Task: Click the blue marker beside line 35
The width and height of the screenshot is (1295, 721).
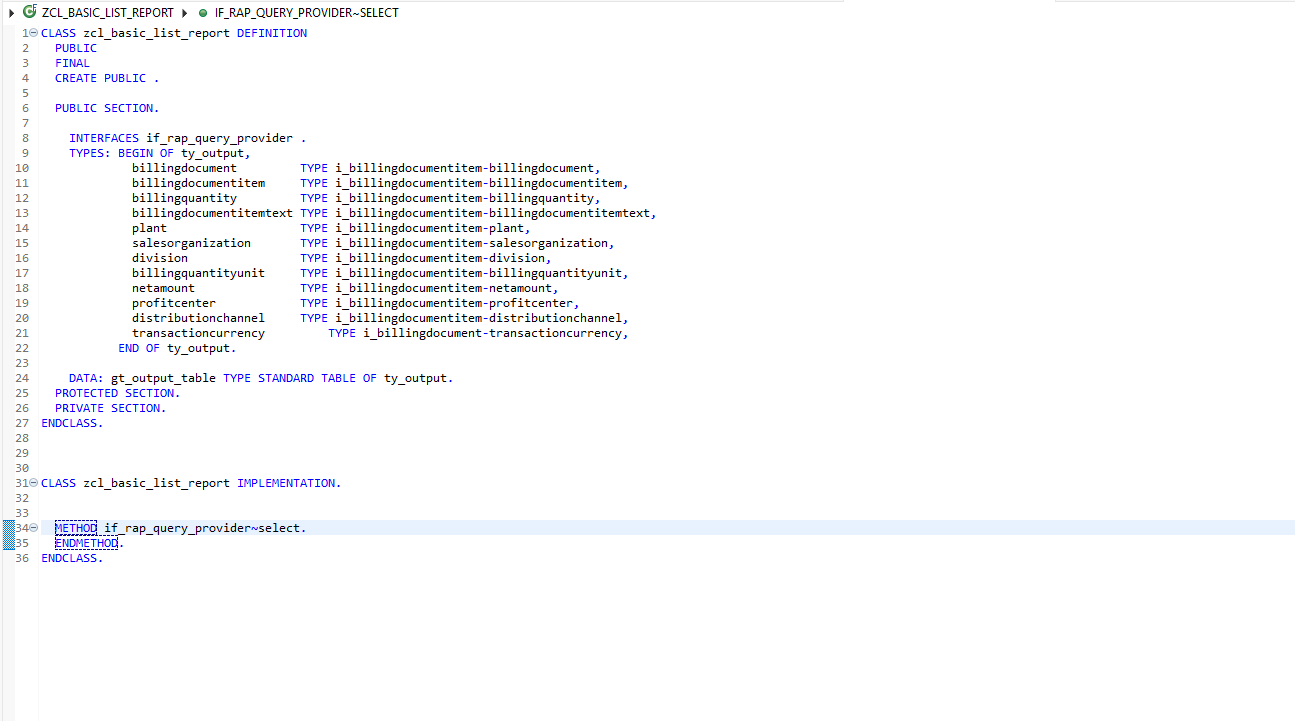Action: tap(8, 543)
